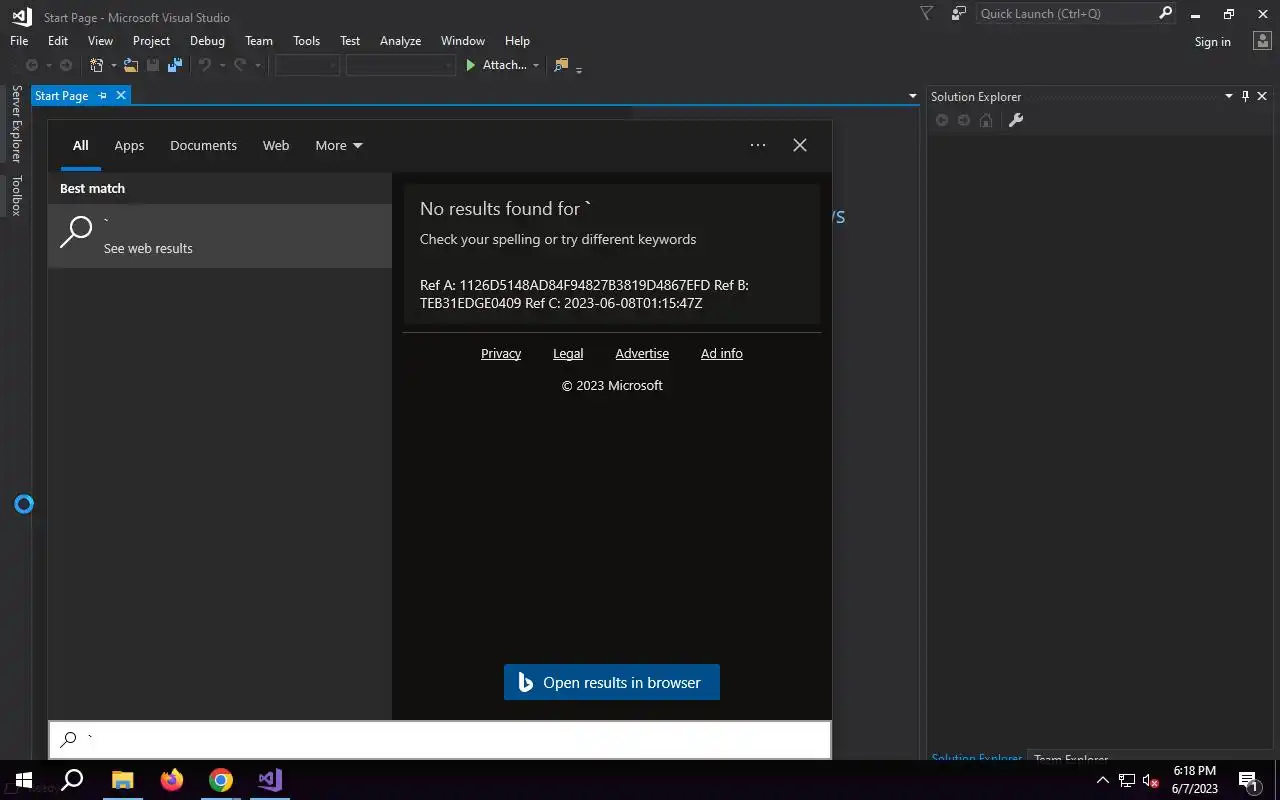The image size is (1280, 800).
Task: Click the network icon in system tray
Action: coord(1127,780)
